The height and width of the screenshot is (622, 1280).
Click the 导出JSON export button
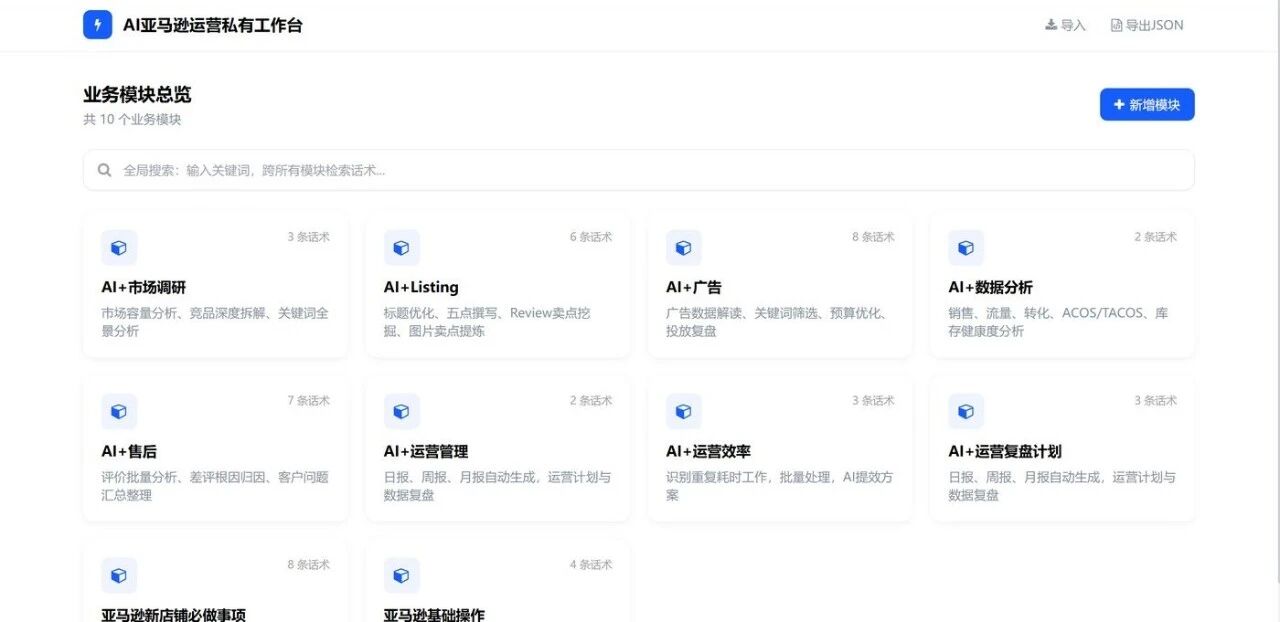pyautogui.click(x=1147, y=25)
